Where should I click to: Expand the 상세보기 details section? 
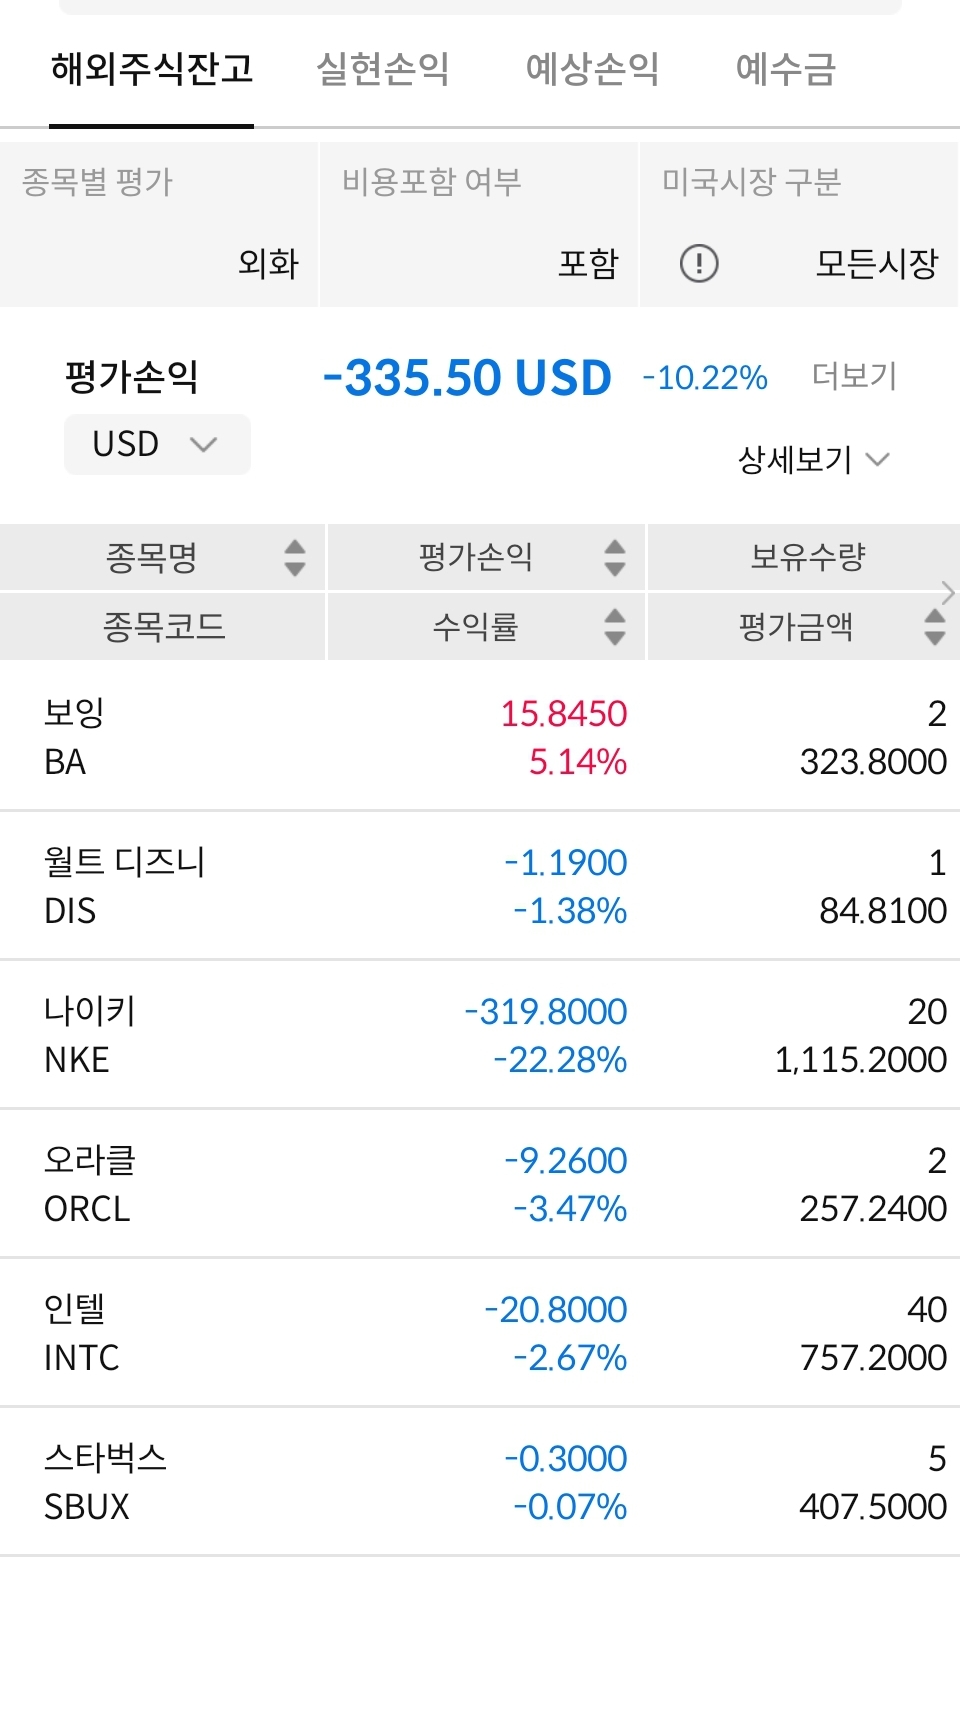point(812,460)
